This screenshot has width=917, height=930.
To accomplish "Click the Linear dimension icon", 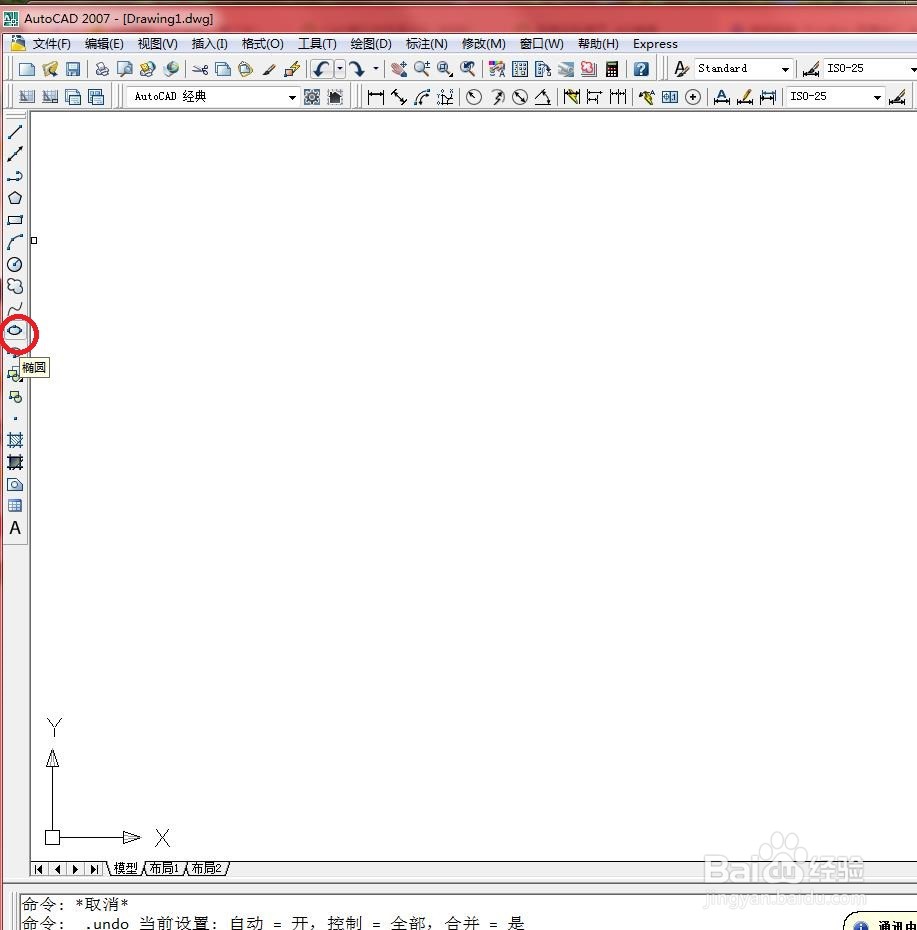I will [x=375, y=97].
